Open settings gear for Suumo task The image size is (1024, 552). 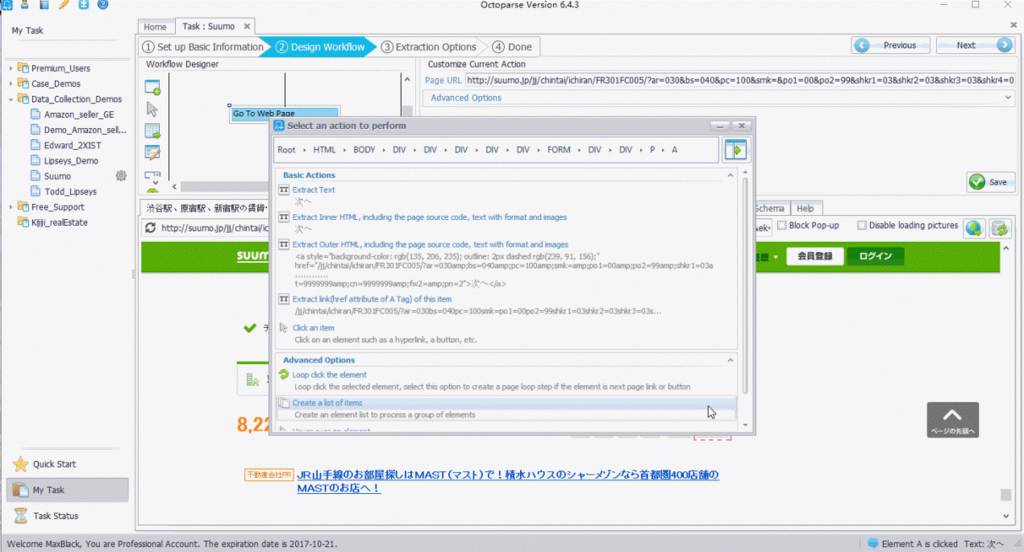[121, 176]
